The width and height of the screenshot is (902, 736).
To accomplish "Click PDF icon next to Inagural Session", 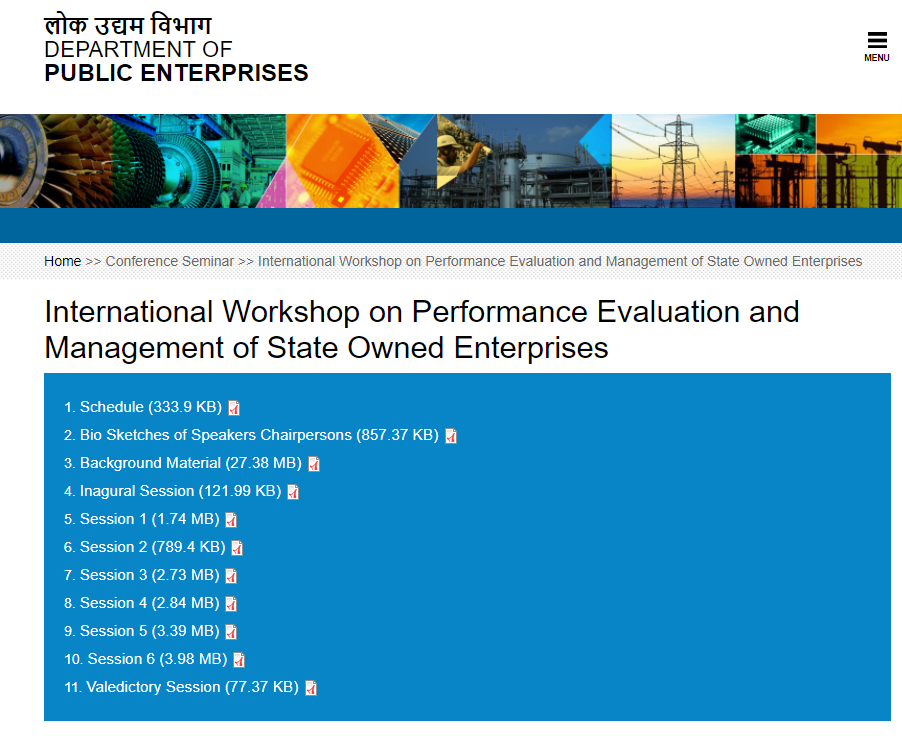I will (x=293, y=492).
